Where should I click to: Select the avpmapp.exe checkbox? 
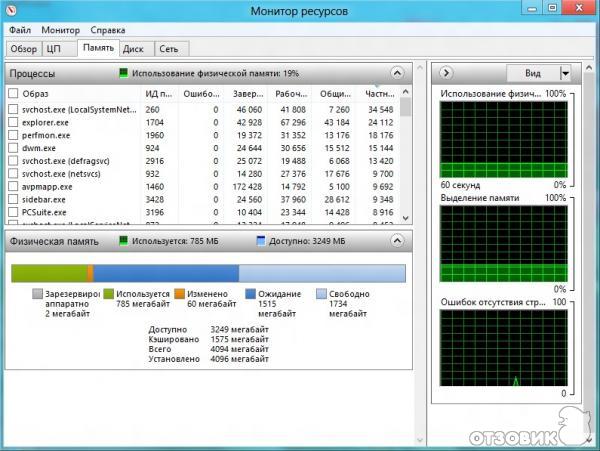click(x=13, y=186)
